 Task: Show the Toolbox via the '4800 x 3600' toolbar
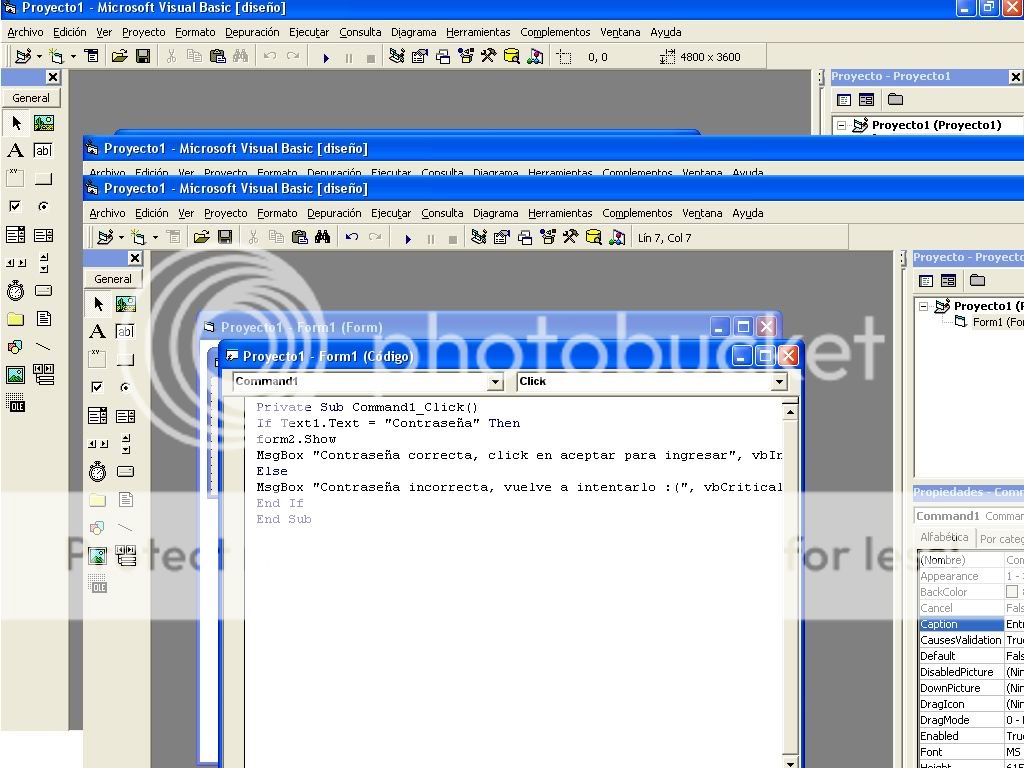point(488,56)
